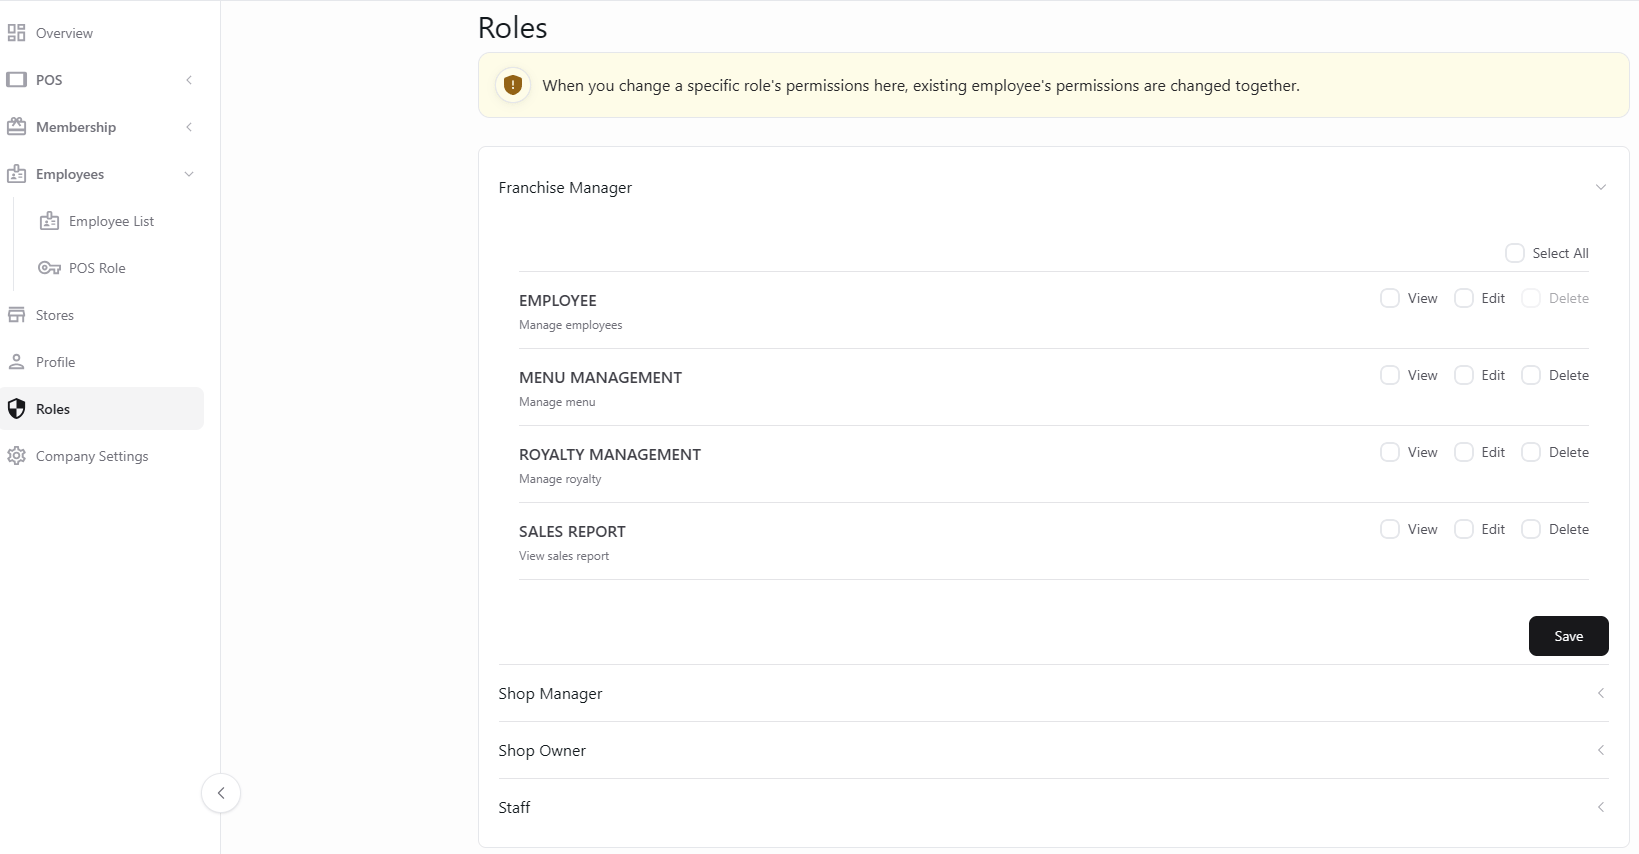Click the Company Settings gear icon
1639x854 pixels.
tap(16, 456)
